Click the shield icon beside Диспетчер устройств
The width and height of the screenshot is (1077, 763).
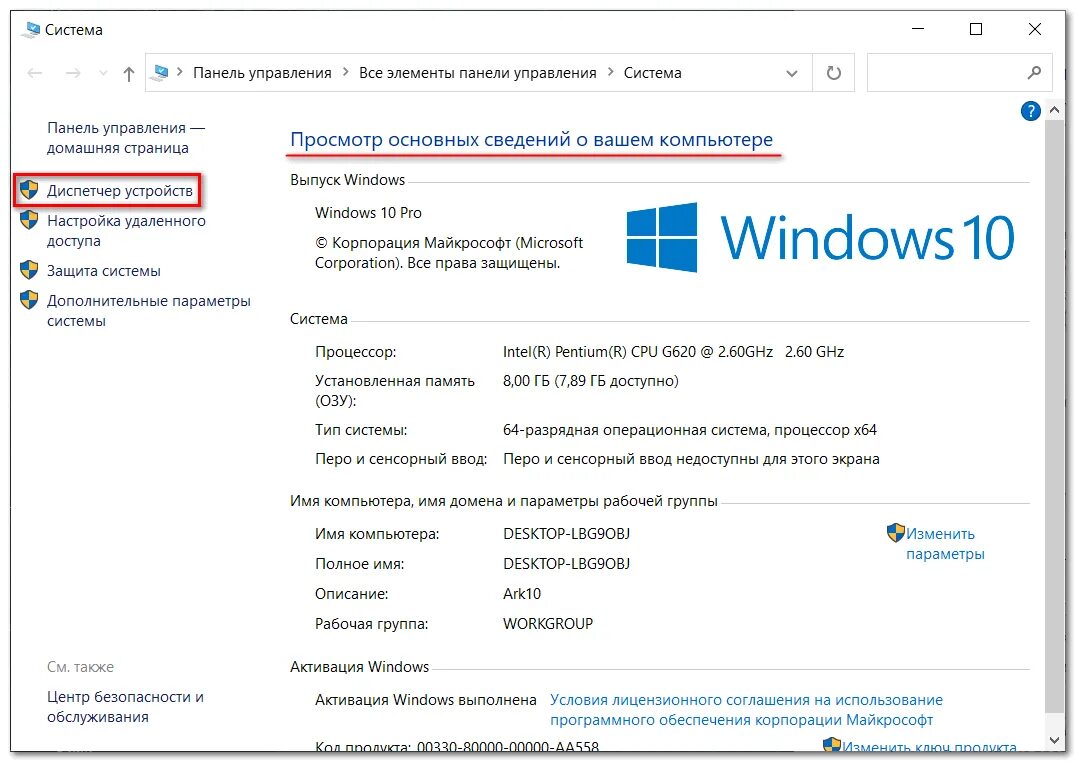tap(29, 190)
